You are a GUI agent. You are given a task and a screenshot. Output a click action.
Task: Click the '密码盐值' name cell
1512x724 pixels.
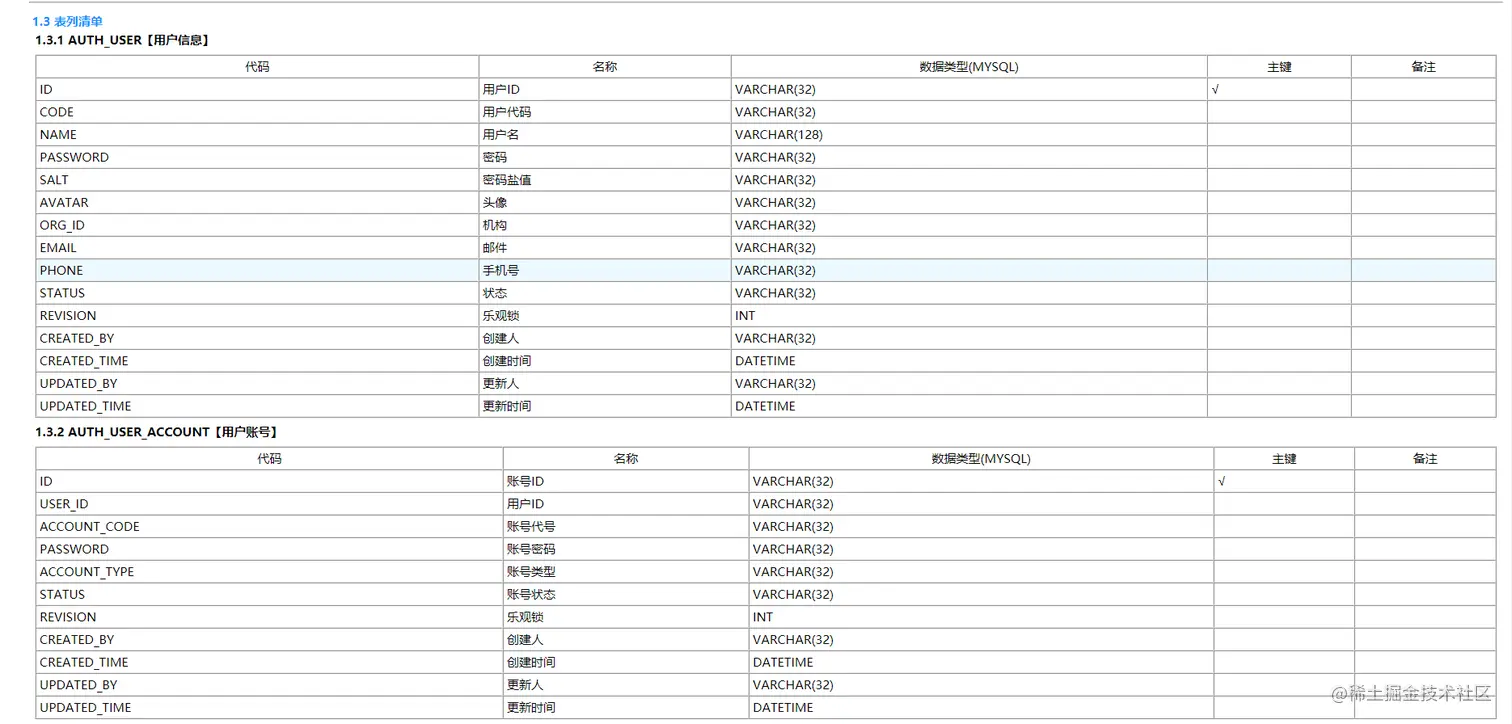click(x=605, y=180)
